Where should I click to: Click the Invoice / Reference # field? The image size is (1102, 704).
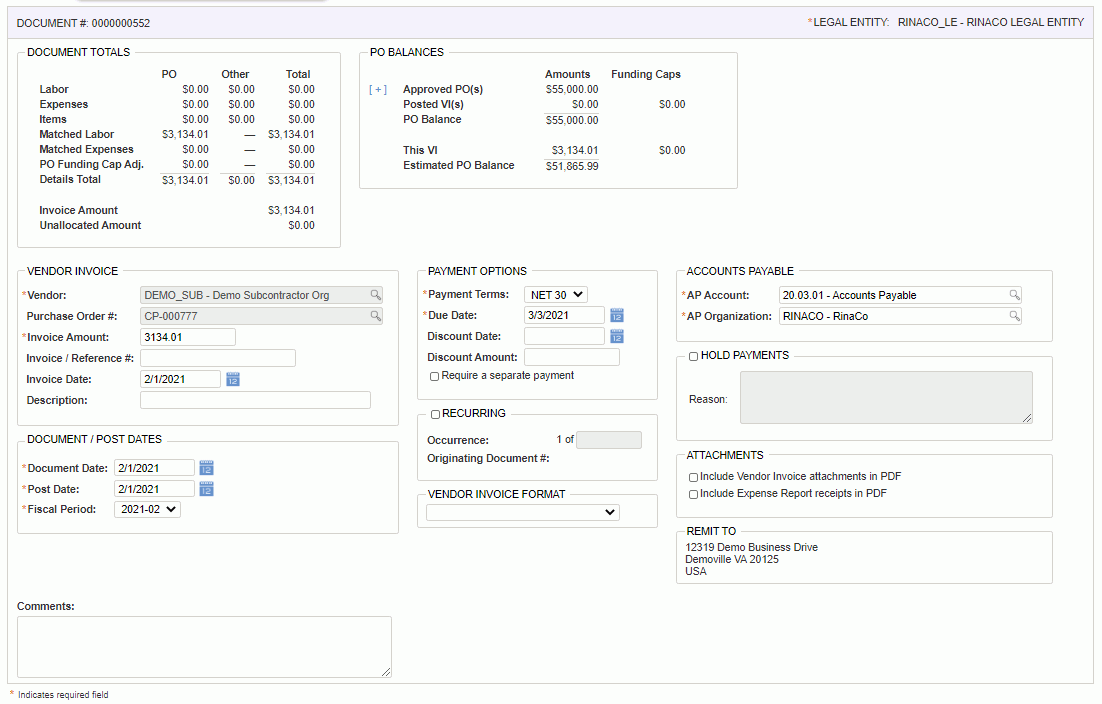coord(218,358)
